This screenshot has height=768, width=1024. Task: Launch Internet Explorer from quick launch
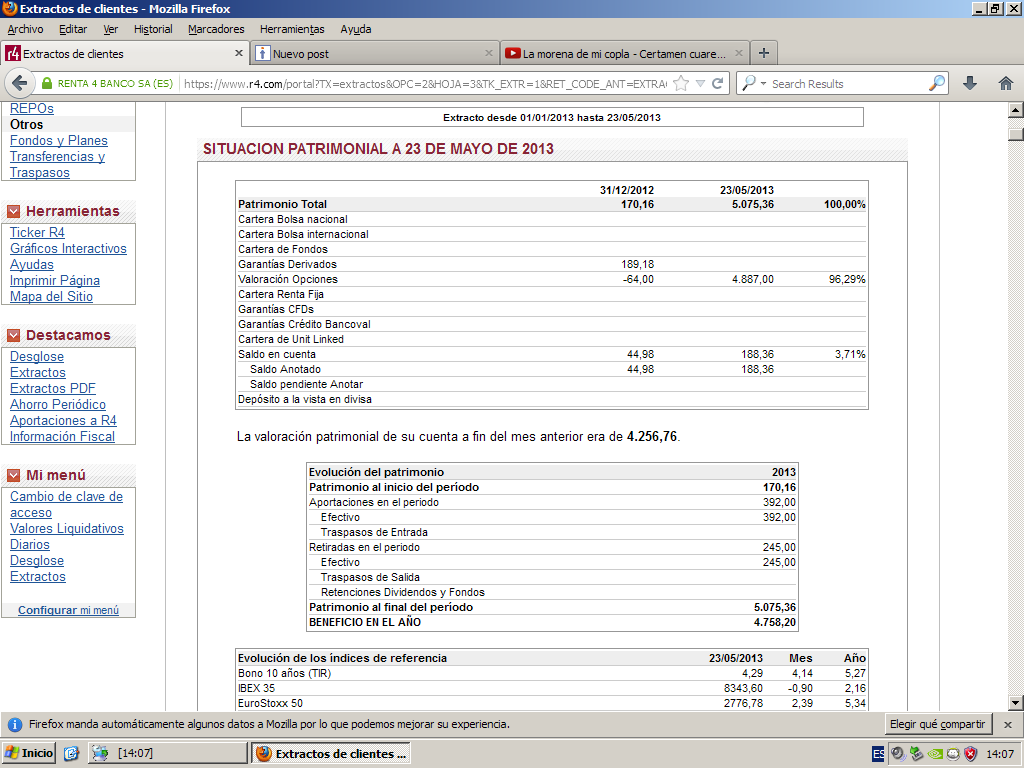71,754
